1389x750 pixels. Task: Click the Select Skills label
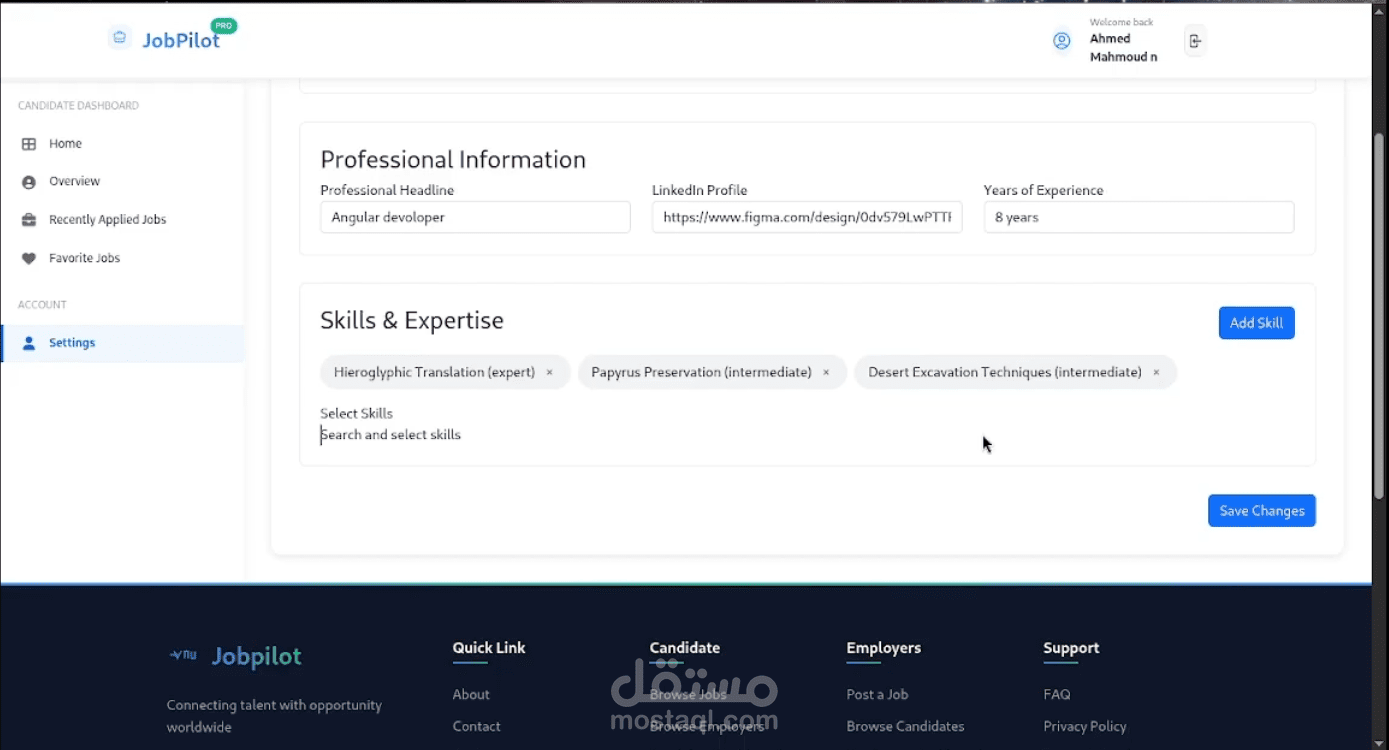click(x=356, y=413)
